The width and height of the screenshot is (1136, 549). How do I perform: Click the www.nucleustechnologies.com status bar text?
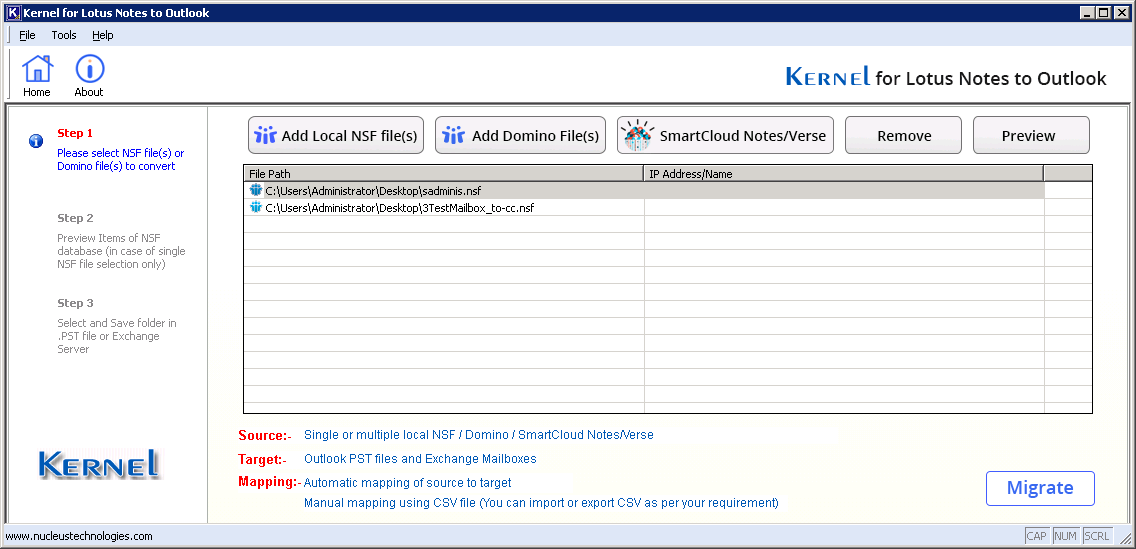pos(79,536)
